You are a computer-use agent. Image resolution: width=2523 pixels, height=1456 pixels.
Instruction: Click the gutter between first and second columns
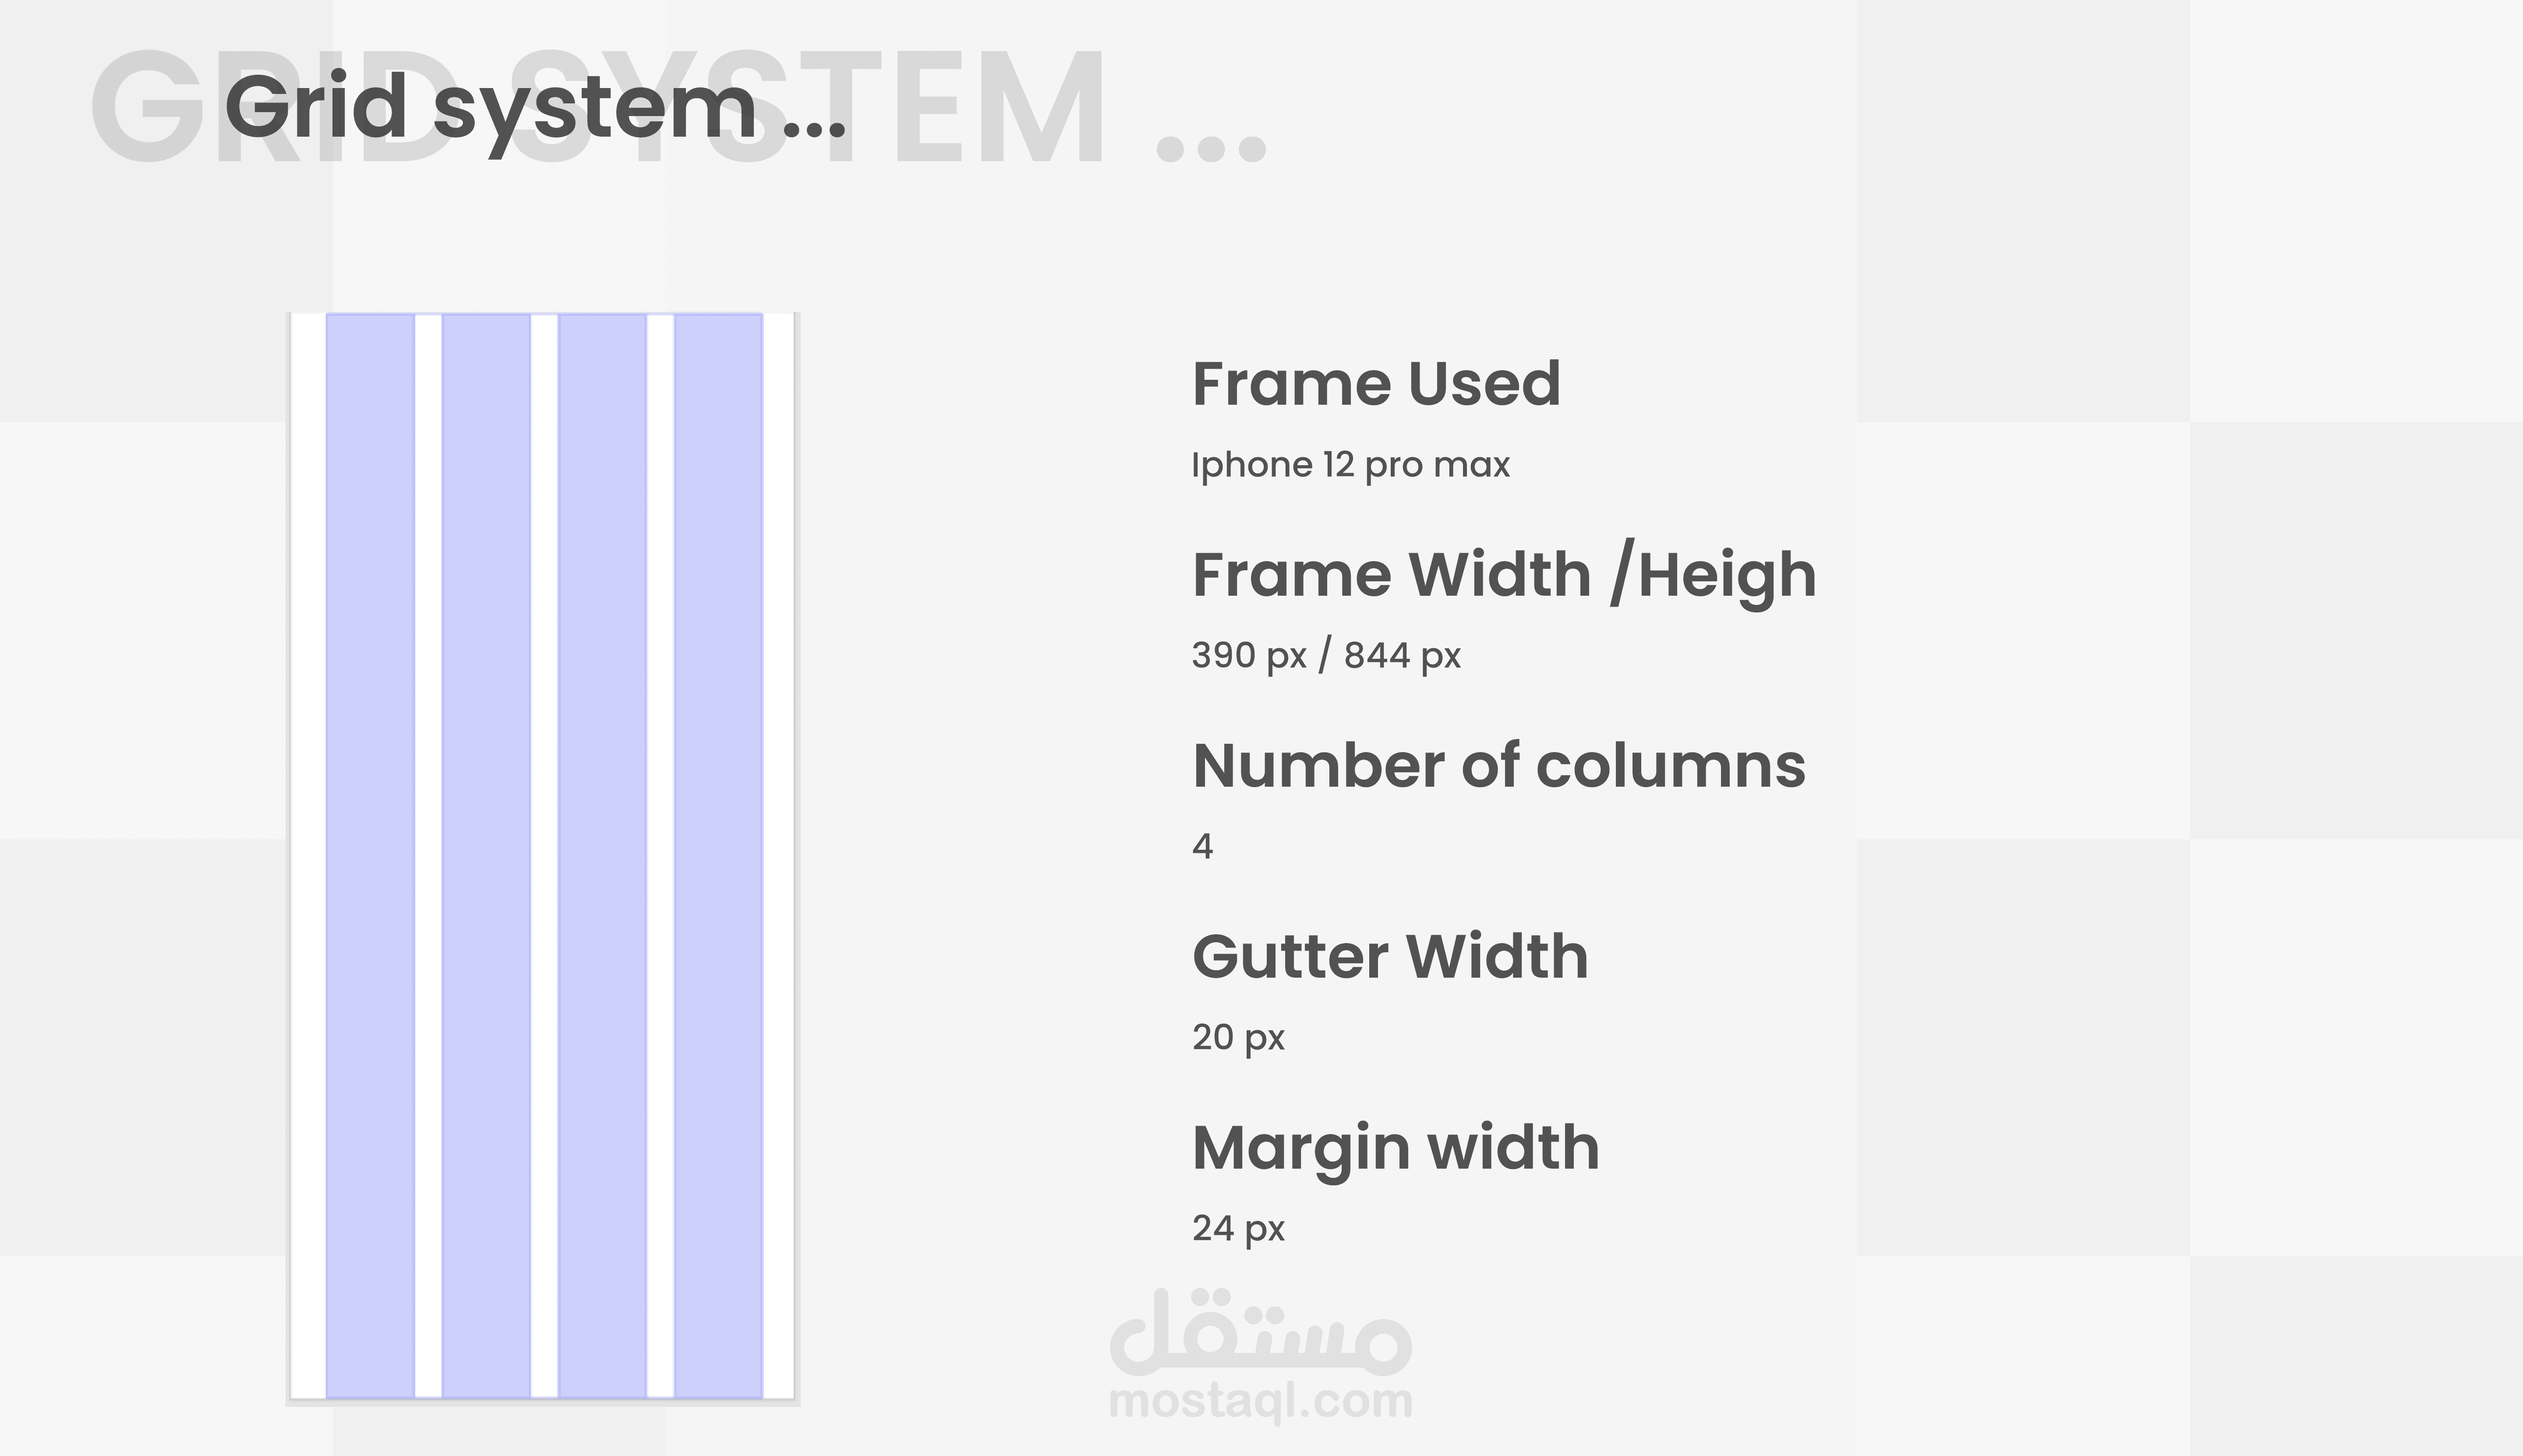428,855
